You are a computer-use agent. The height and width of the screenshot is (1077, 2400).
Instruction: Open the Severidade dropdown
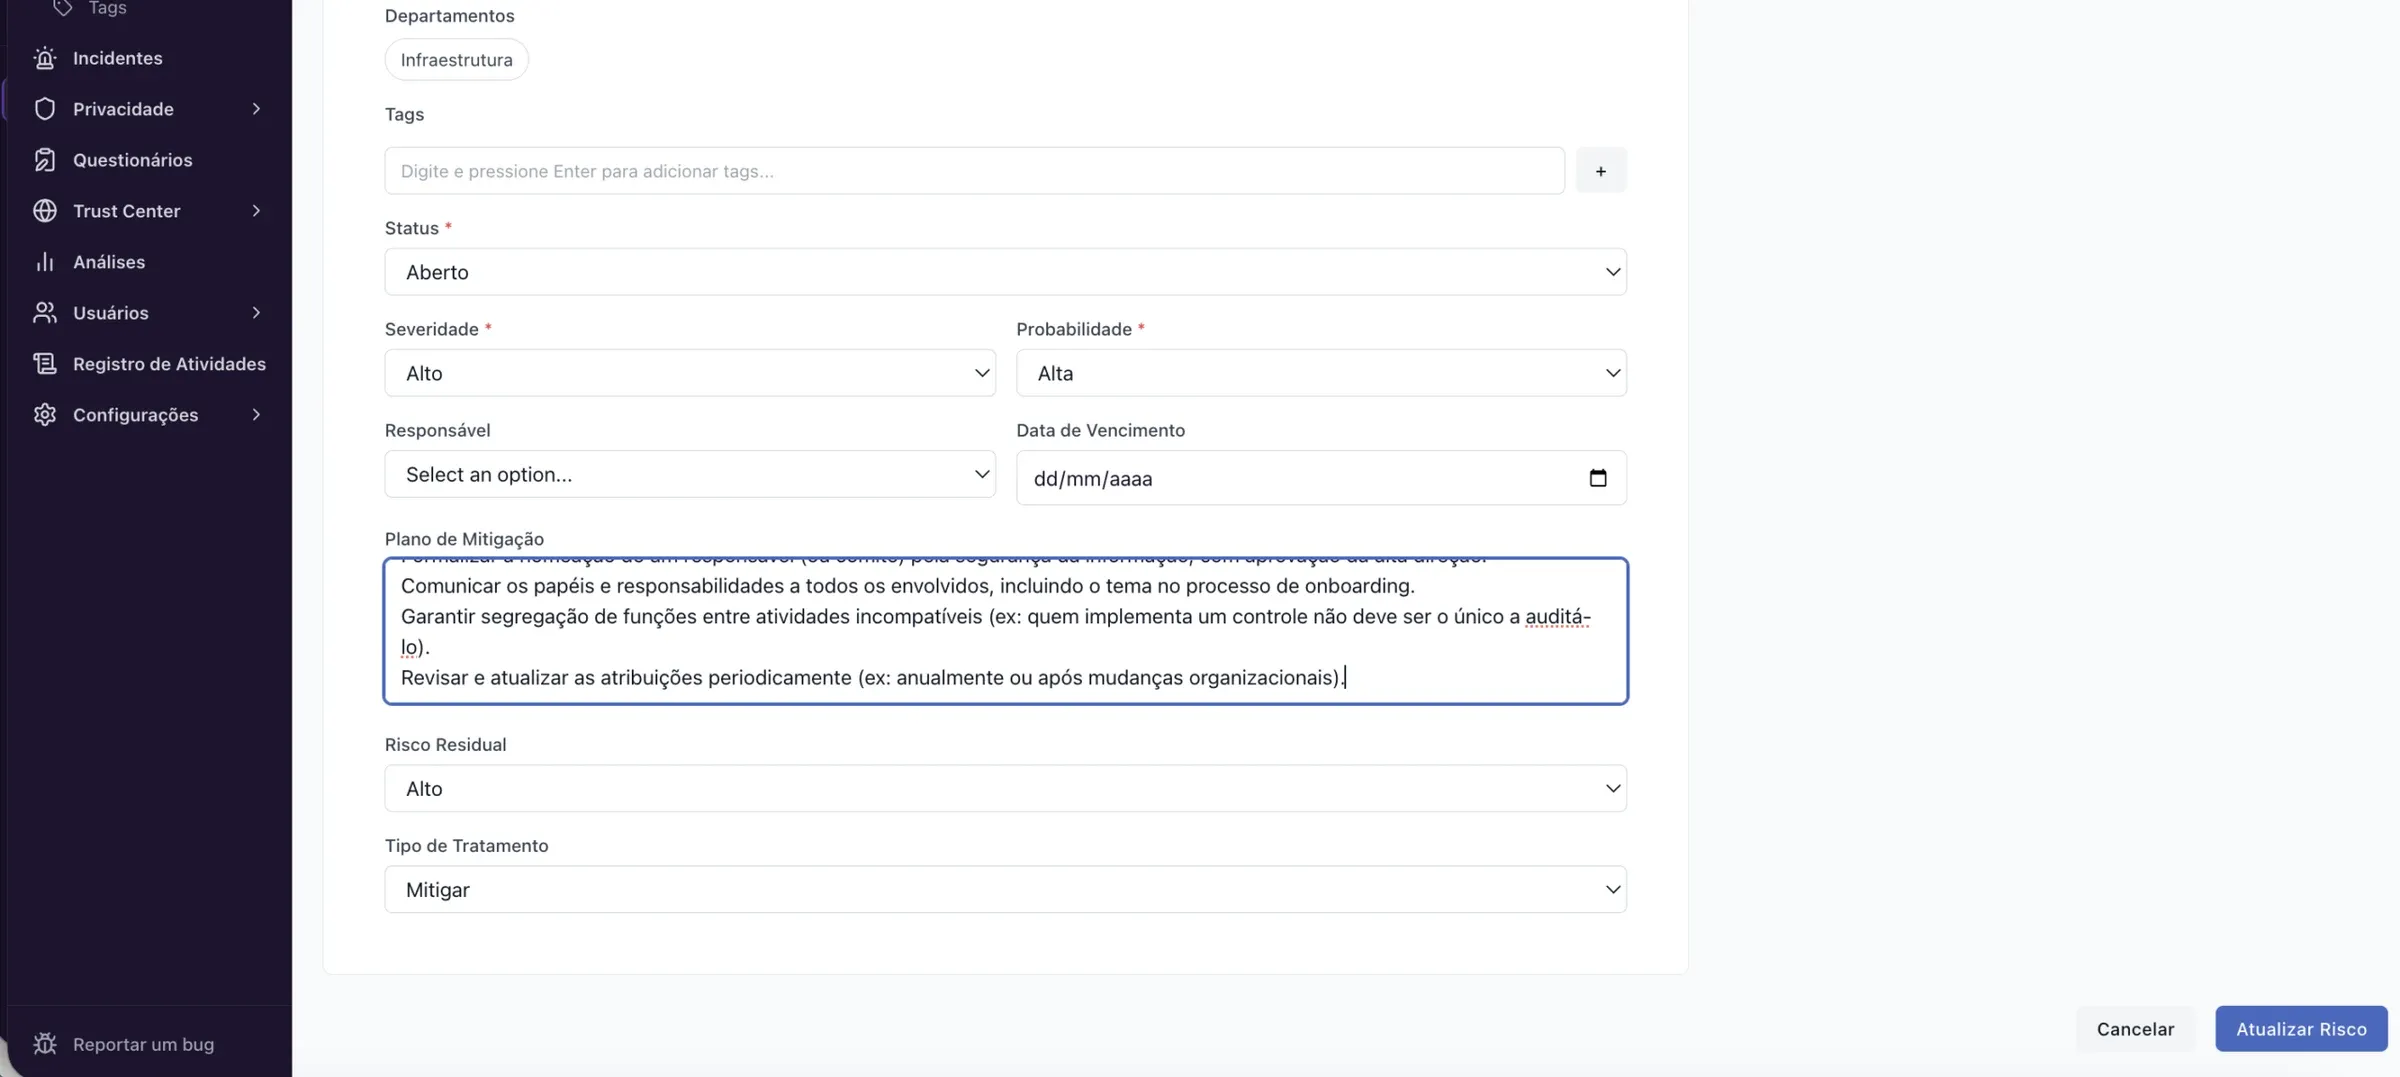[x=689, y=373]
